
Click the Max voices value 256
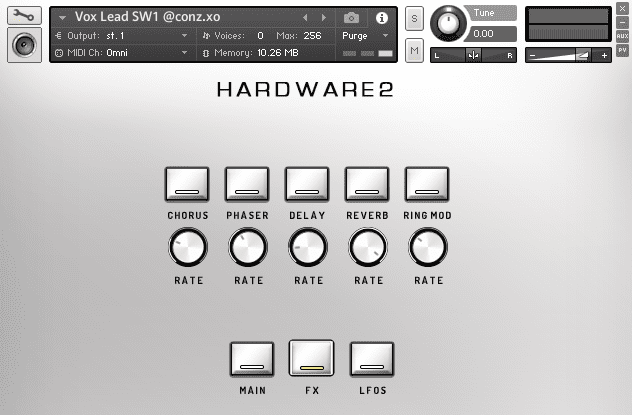(312, 36)
